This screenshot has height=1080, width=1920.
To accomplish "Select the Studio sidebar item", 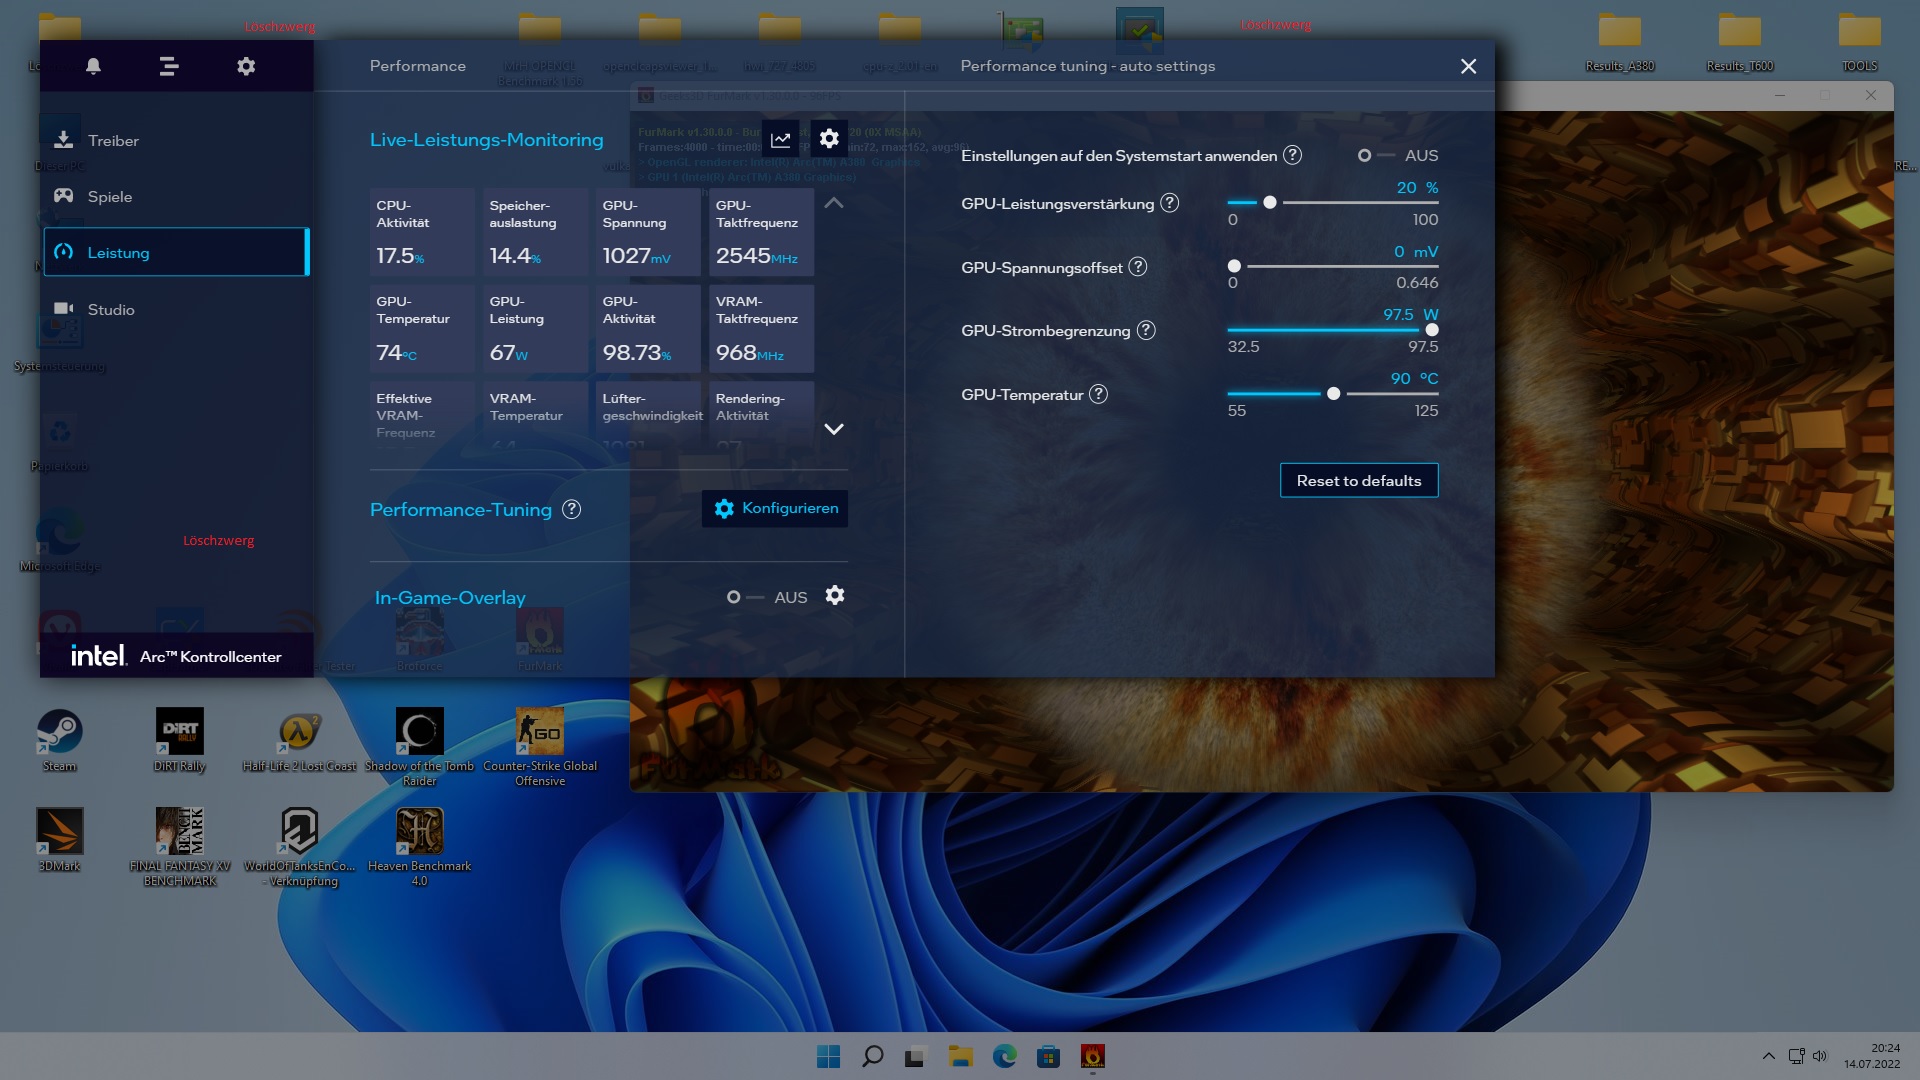I will (x=110, y=309).
